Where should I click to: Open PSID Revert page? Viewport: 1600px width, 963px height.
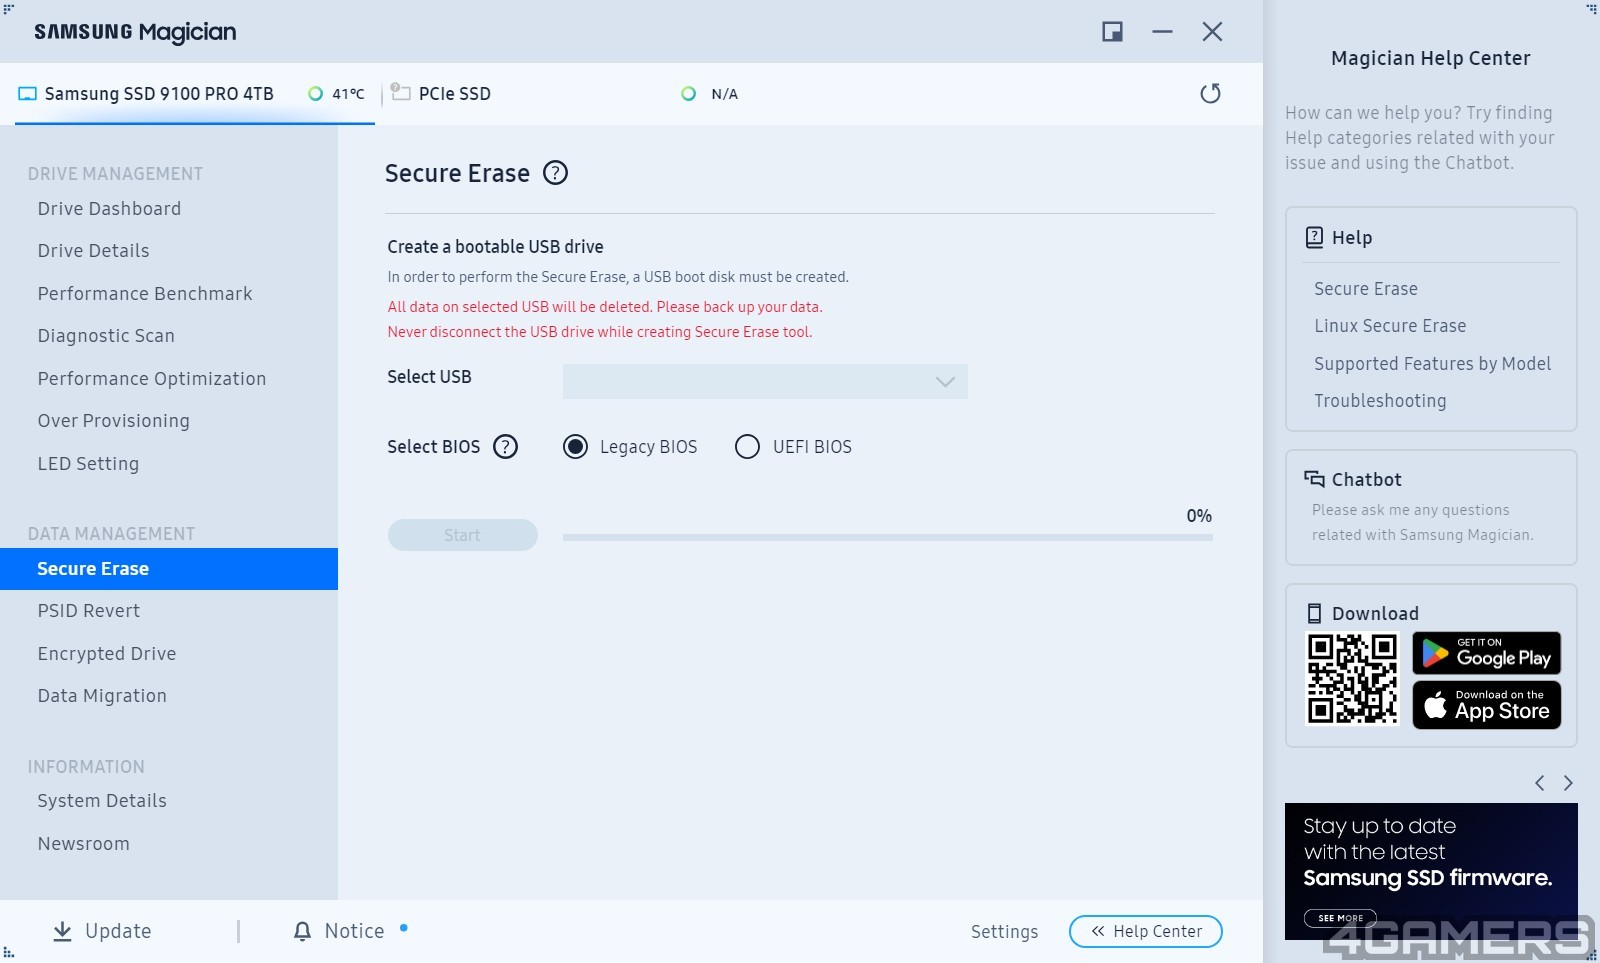click(x=88, y=610)
